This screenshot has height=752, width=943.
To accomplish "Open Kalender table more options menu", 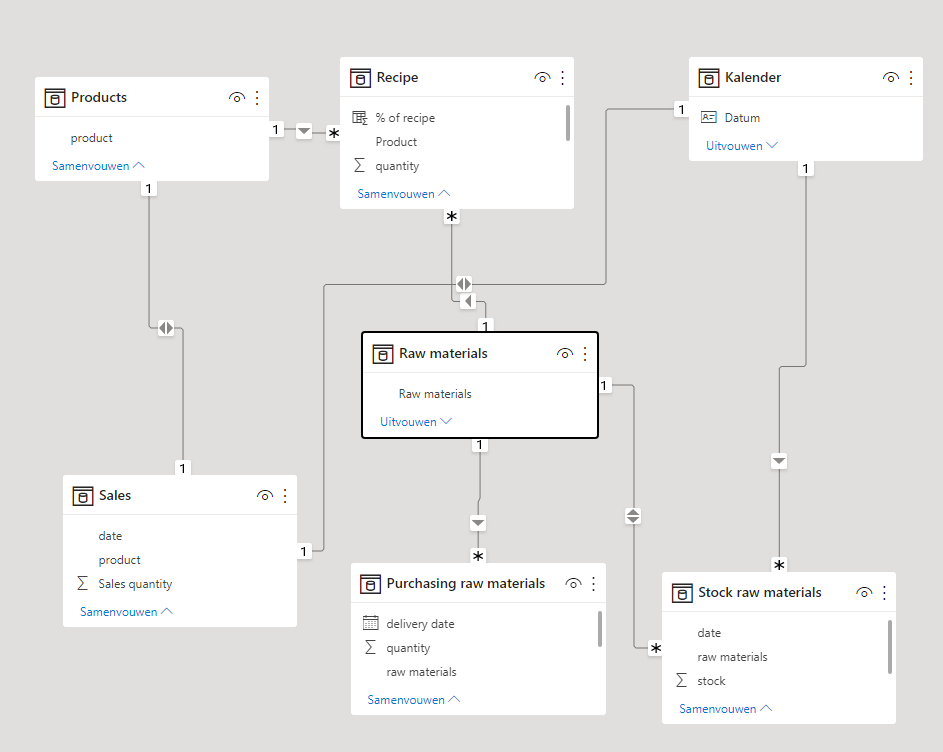I will tap(911, 78).
